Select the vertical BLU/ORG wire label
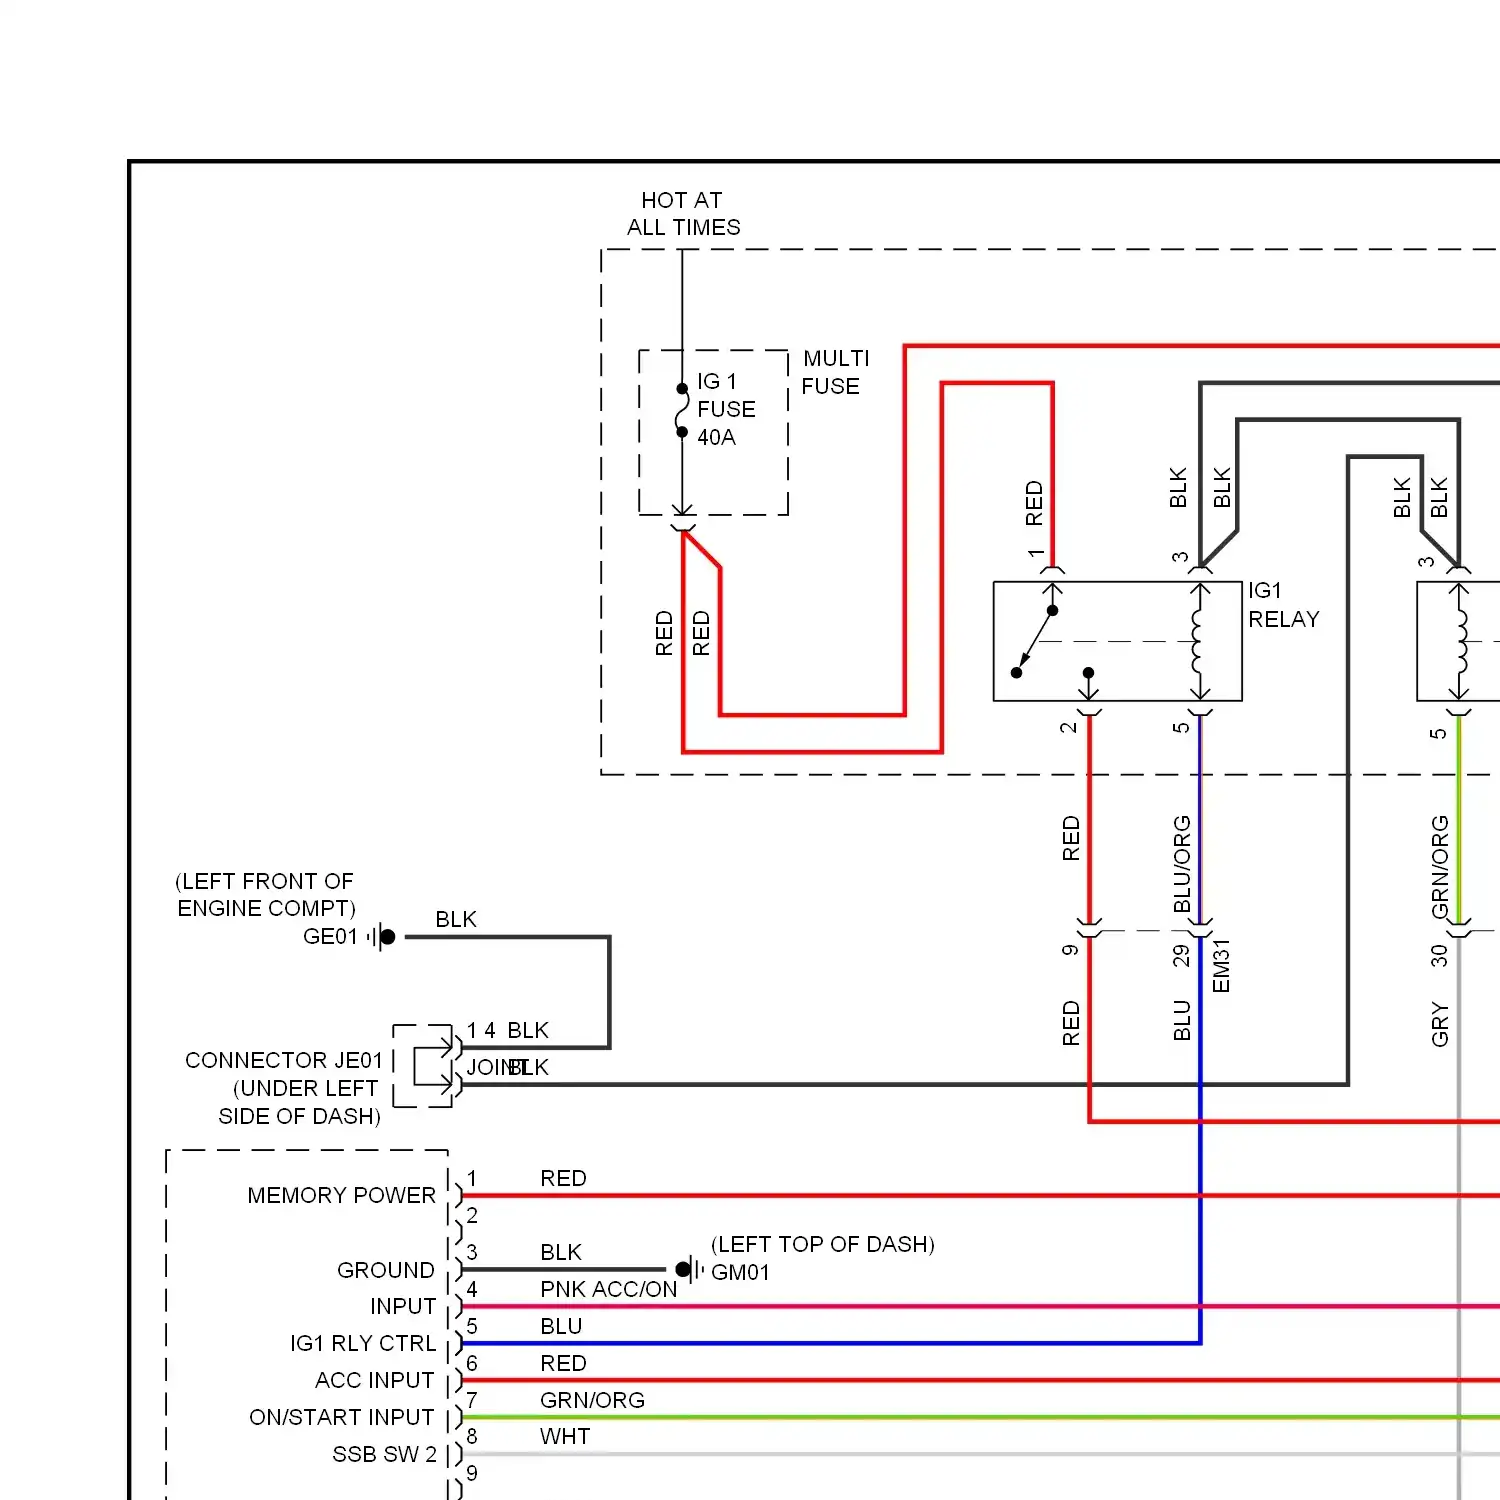The width and height of the screenshot is (1500, 1500). pyautogui.click(x=1181, y=864)
